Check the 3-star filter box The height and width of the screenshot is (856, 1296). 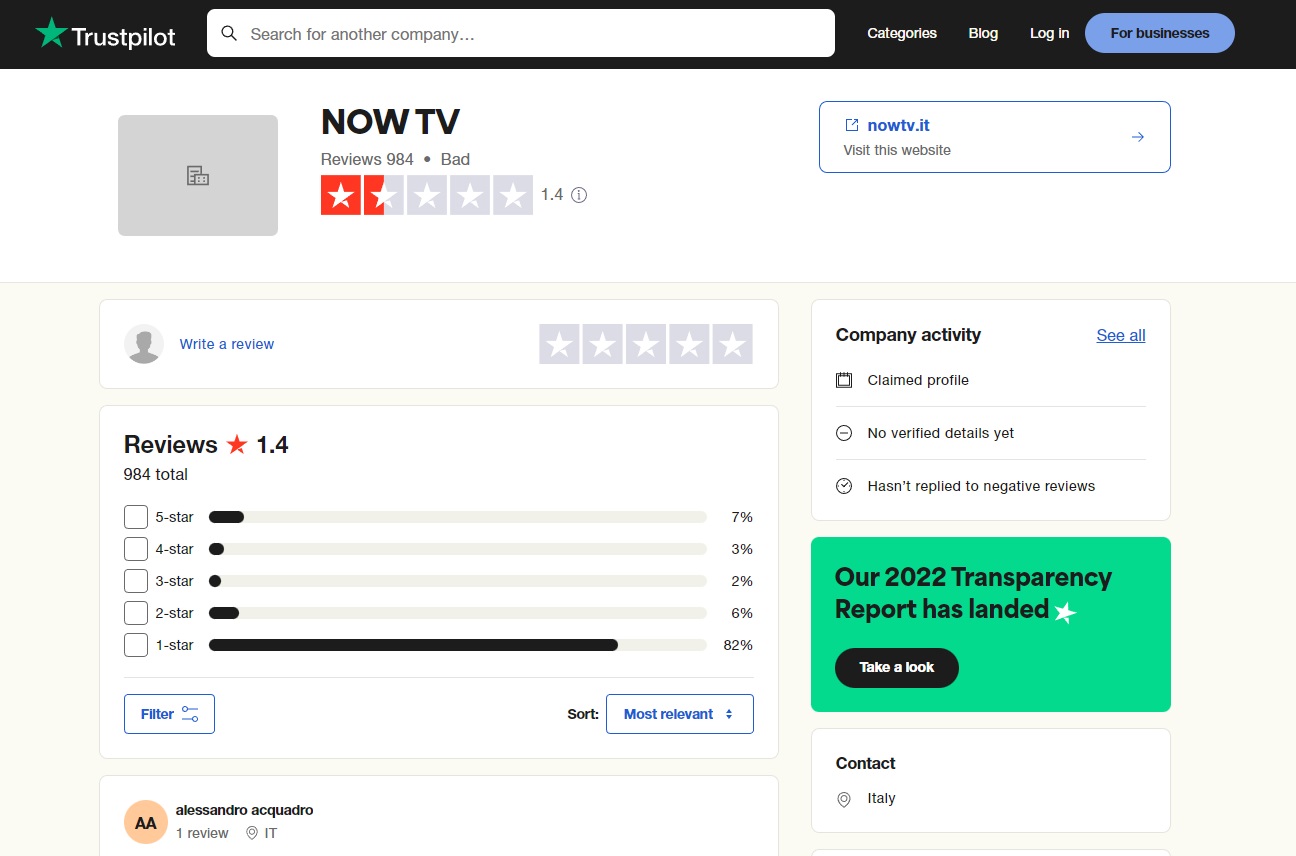135,581
